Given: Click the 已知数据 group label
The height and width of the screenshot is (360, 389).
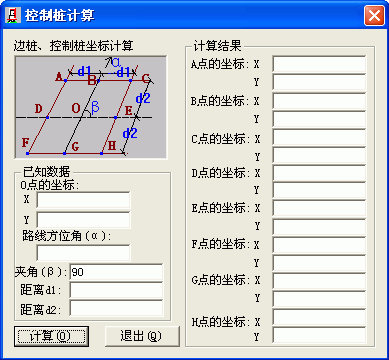Looking at the screenshot, I should 46,172.
